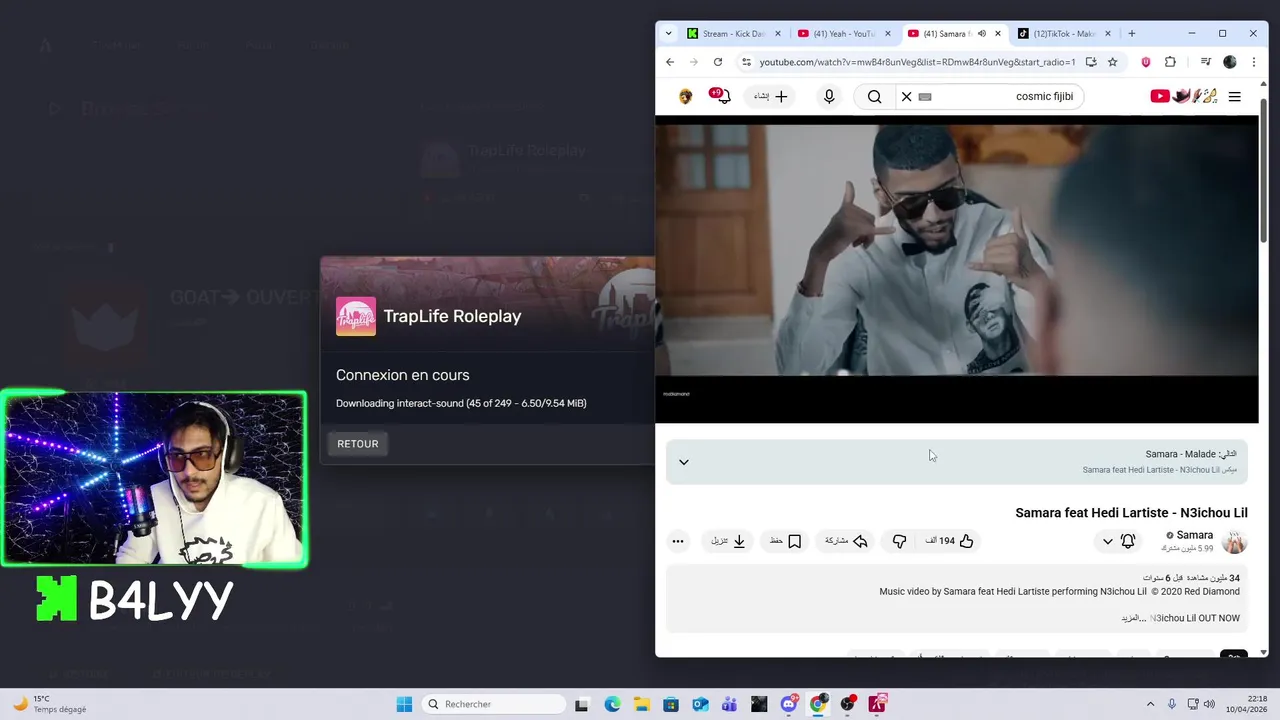Image resolution: width=1280 pixels, height=720 pixels.
Task: Click the Chrome forward navigation arrow
Action: pyautogui.click(x=694, y=62)
